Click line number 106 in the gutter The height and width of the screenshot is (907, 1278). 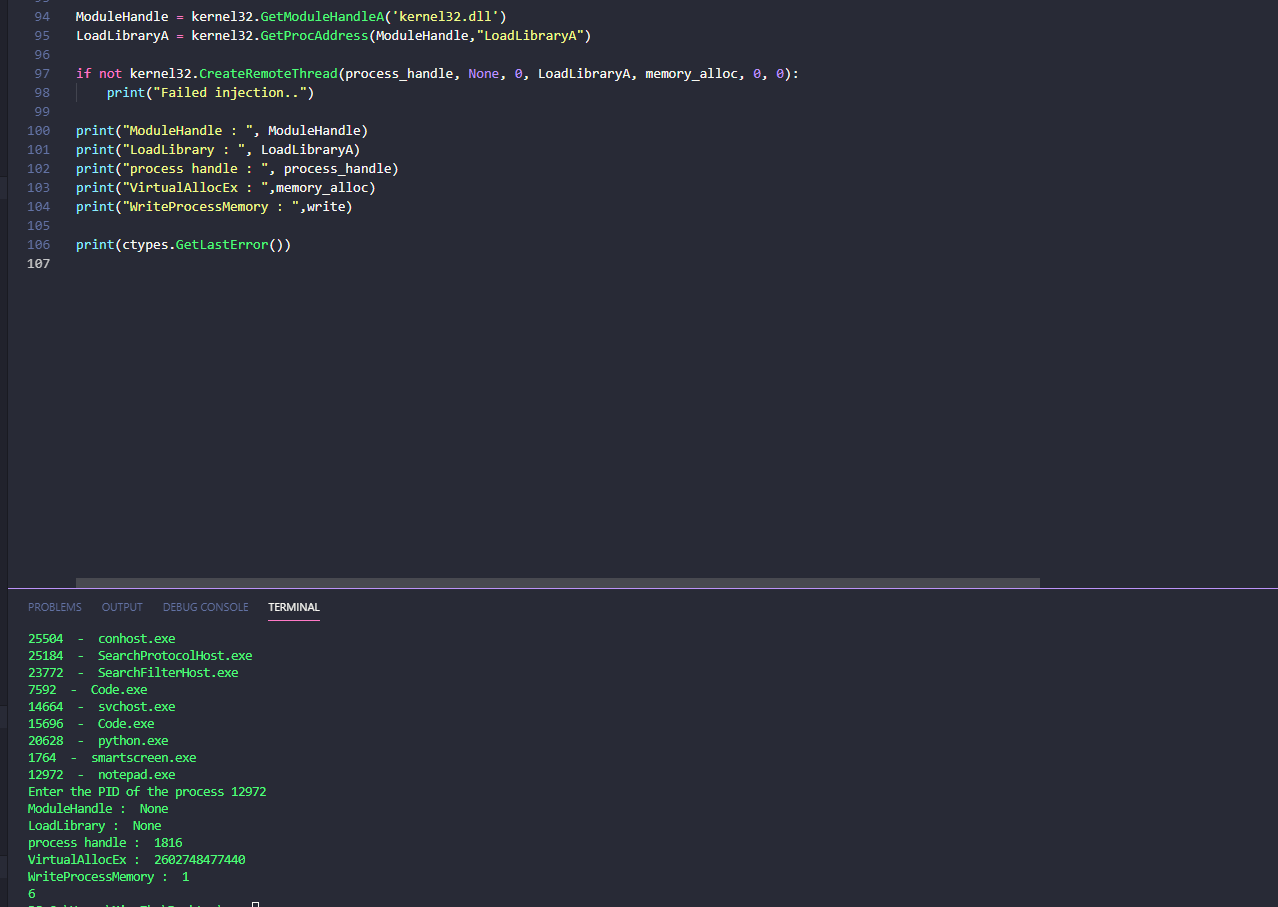pyautogui.click(x=41, y=244)
